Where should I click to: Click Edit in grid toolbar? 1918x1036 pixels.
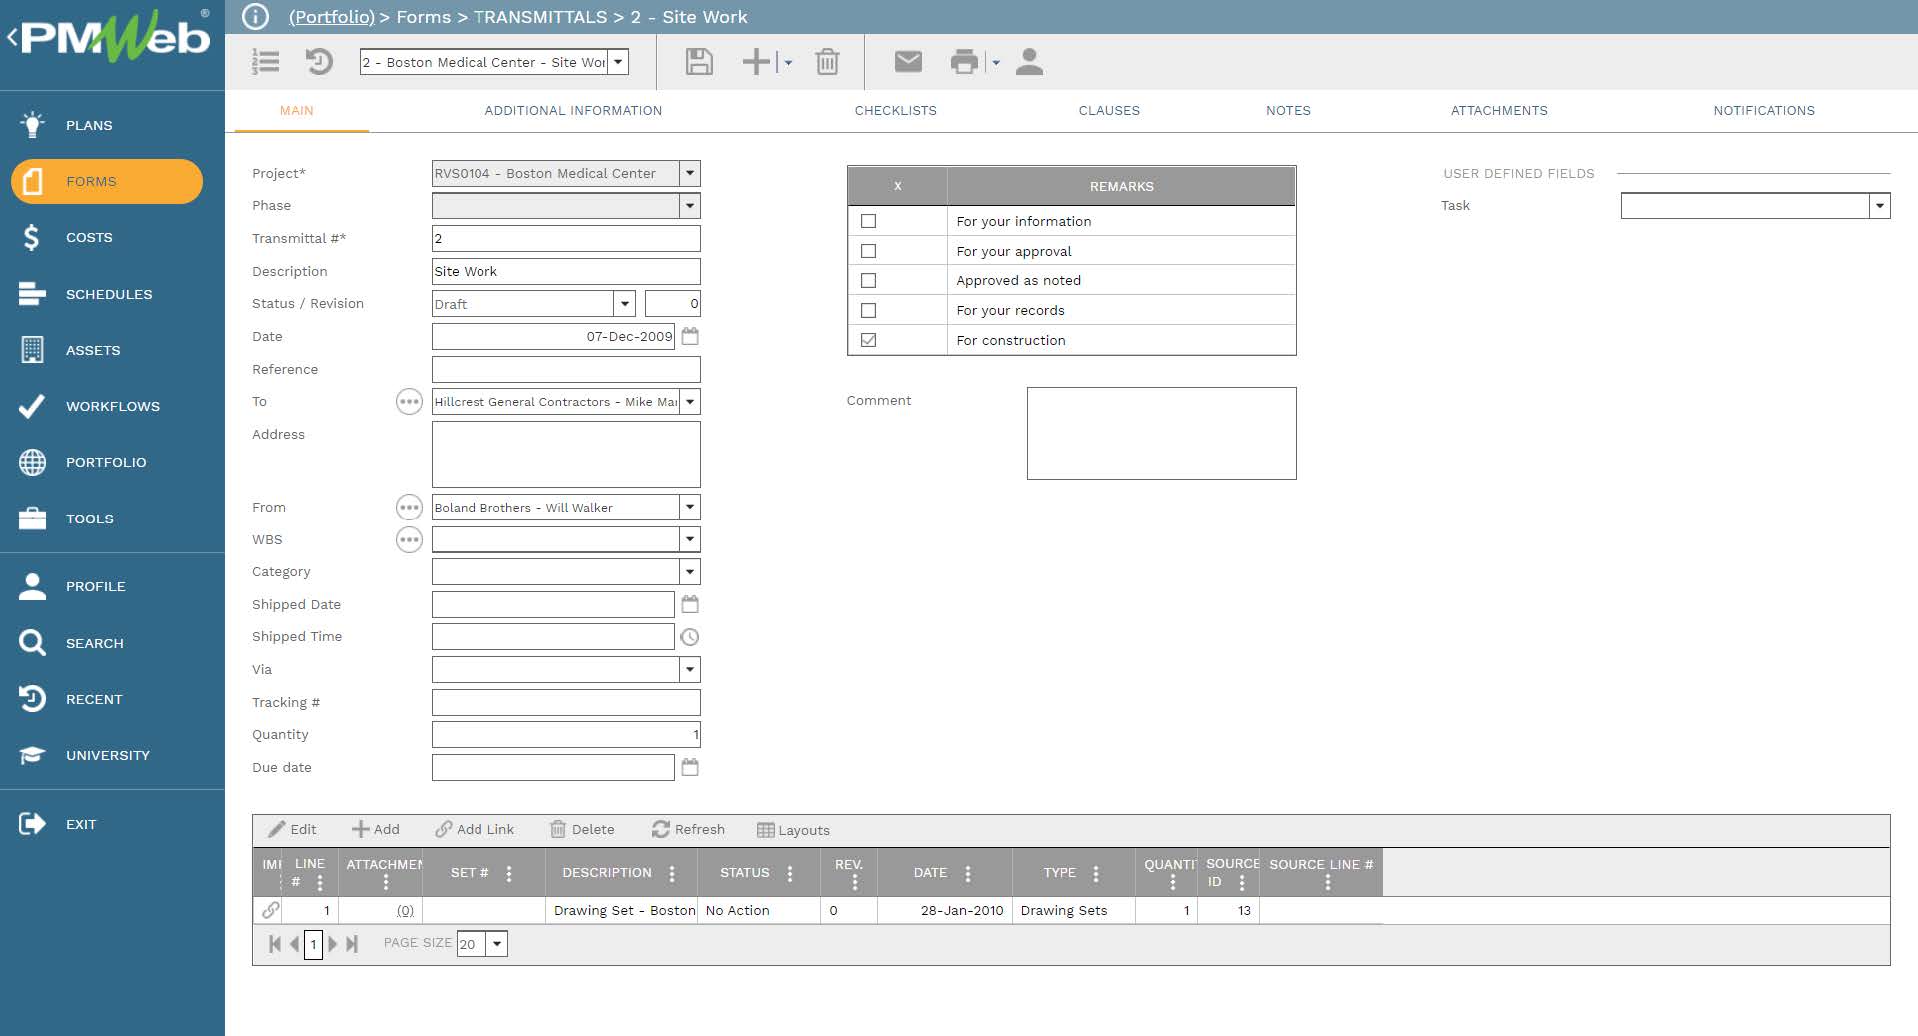click(292, 830)
